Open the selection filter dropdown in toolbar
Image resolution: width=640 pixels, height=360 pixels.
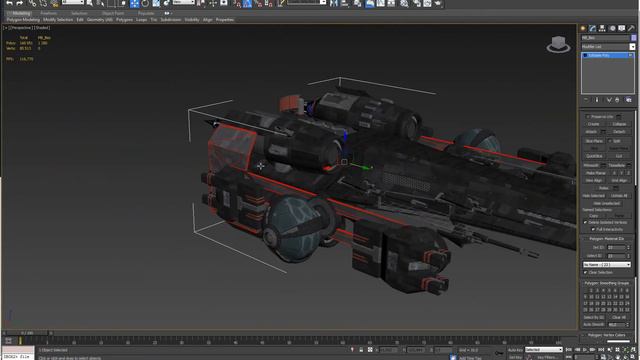point(73,2)
